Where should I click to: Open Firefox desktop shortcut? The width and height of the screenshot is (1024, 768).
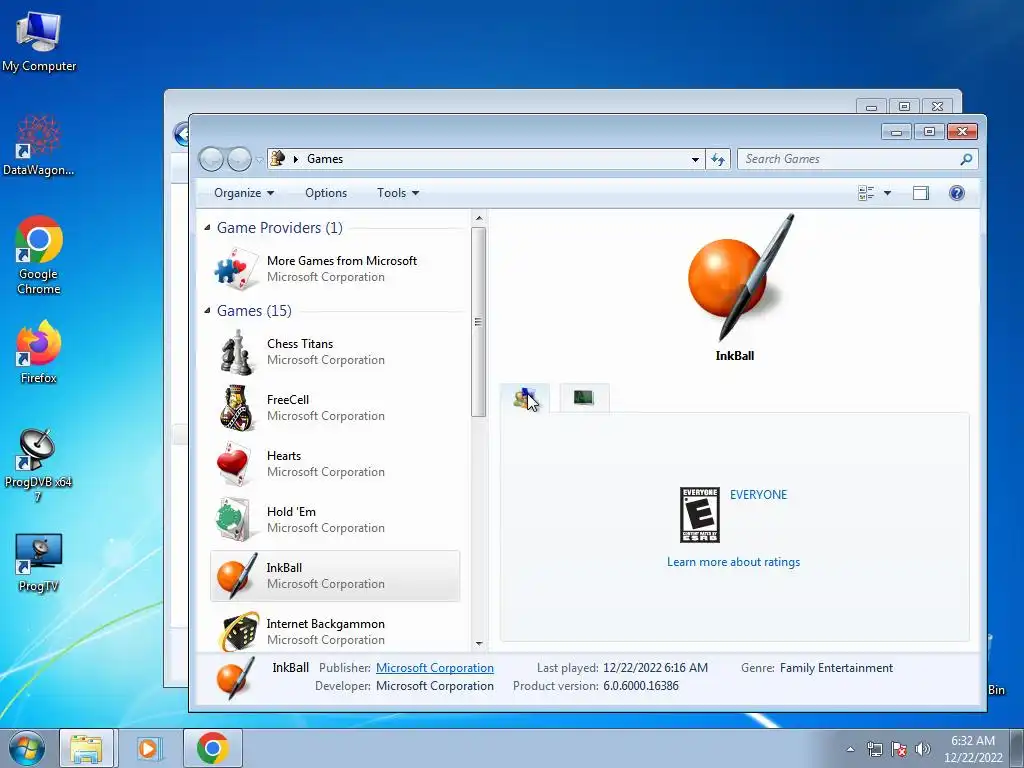coord(39,351)
